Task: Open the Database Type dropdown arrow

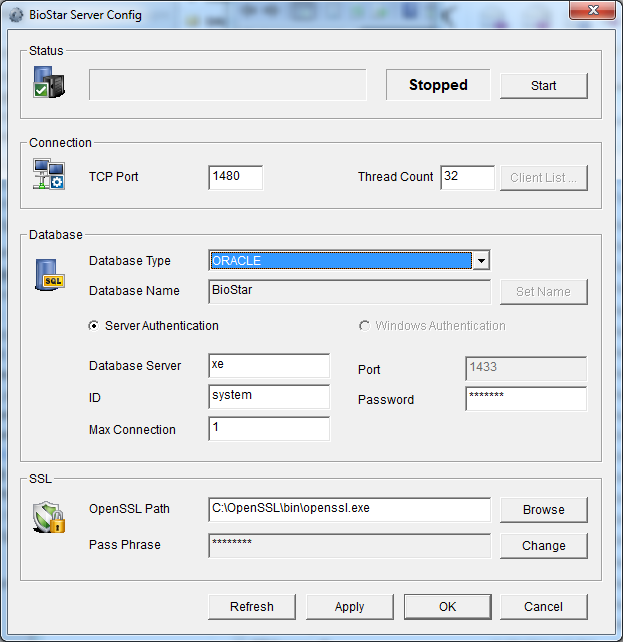Action: pyautogui.click(x=481, y=261)
